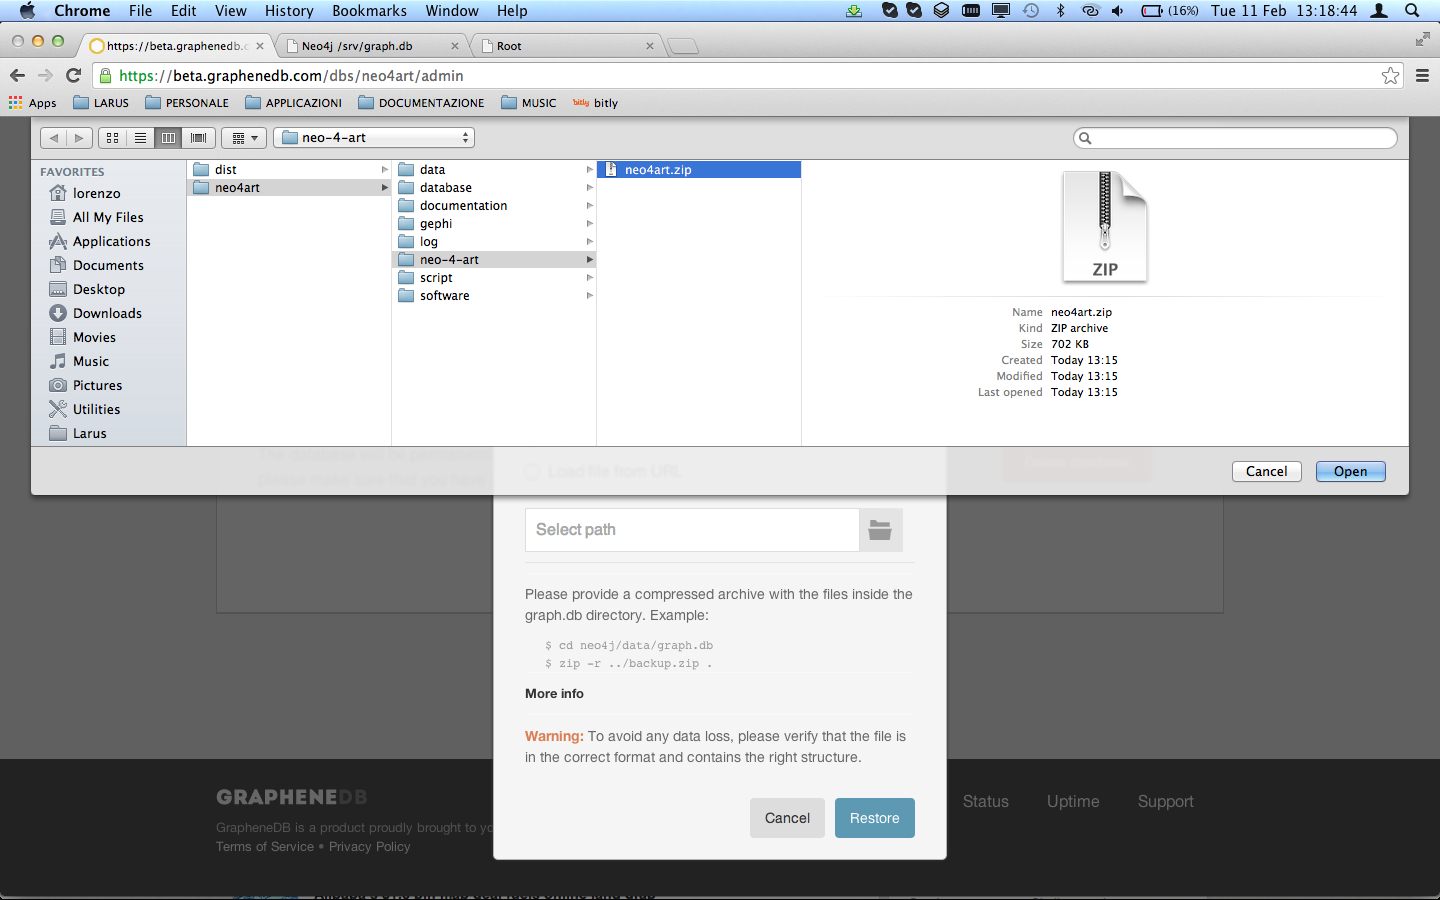Screen dimensions: 1440x900
Task: Select the log folder
Action: pos(494,242)
